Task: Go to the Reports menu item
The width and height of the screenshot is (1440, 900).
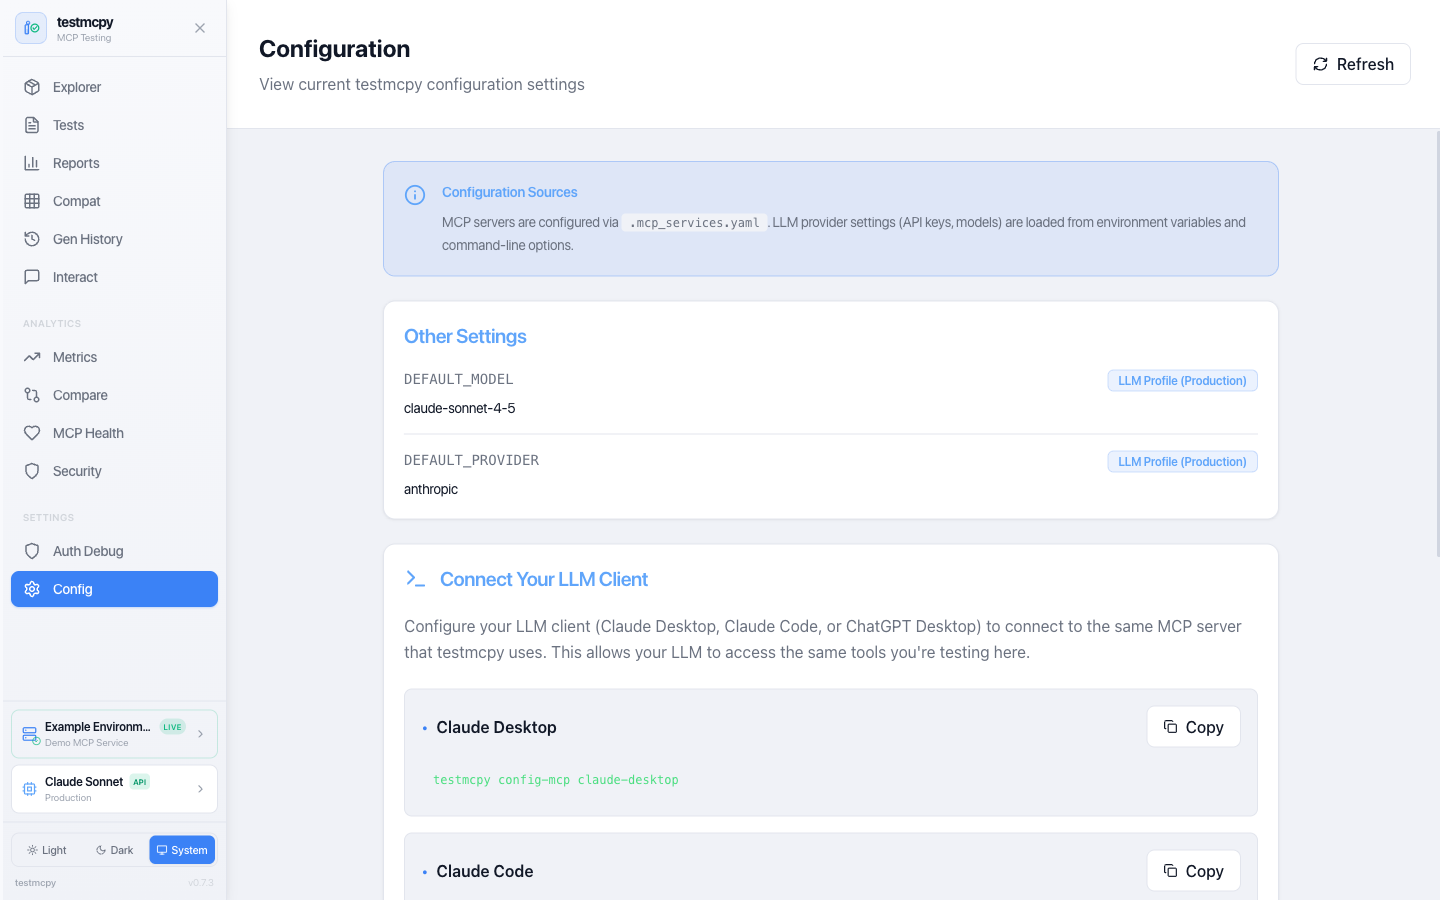Action: (x=114, y=163)
